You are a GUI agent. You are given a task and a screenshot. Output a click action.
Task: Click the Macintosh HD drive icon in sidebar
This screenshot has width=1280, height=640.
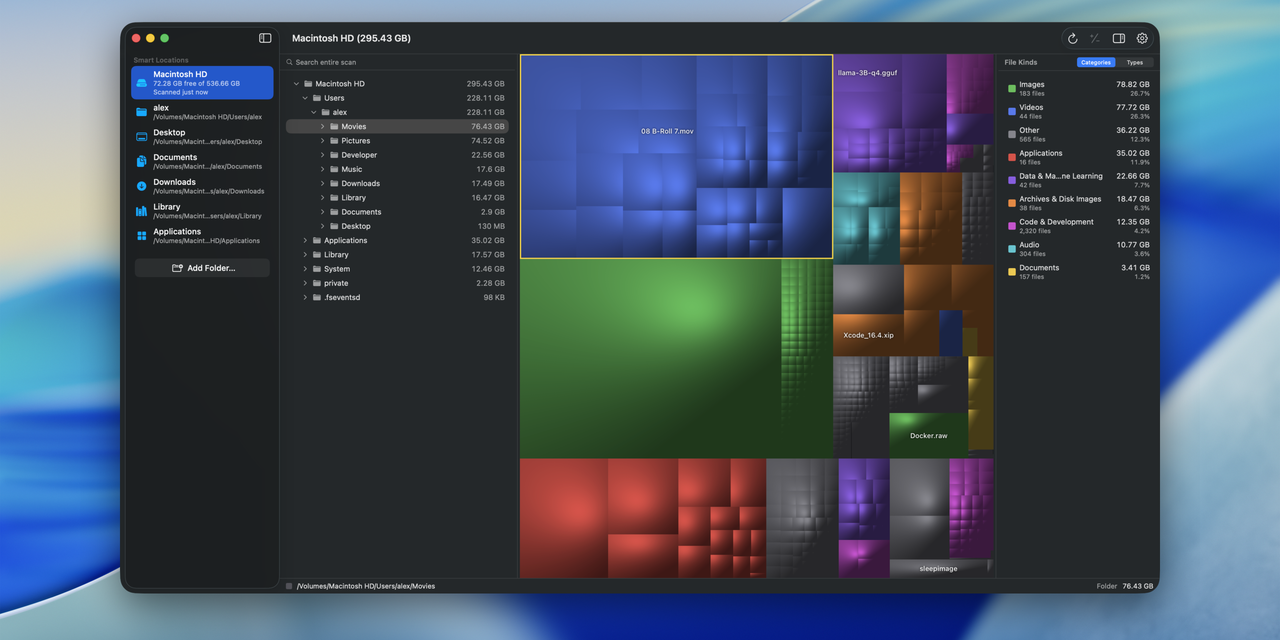click(142, 83)
